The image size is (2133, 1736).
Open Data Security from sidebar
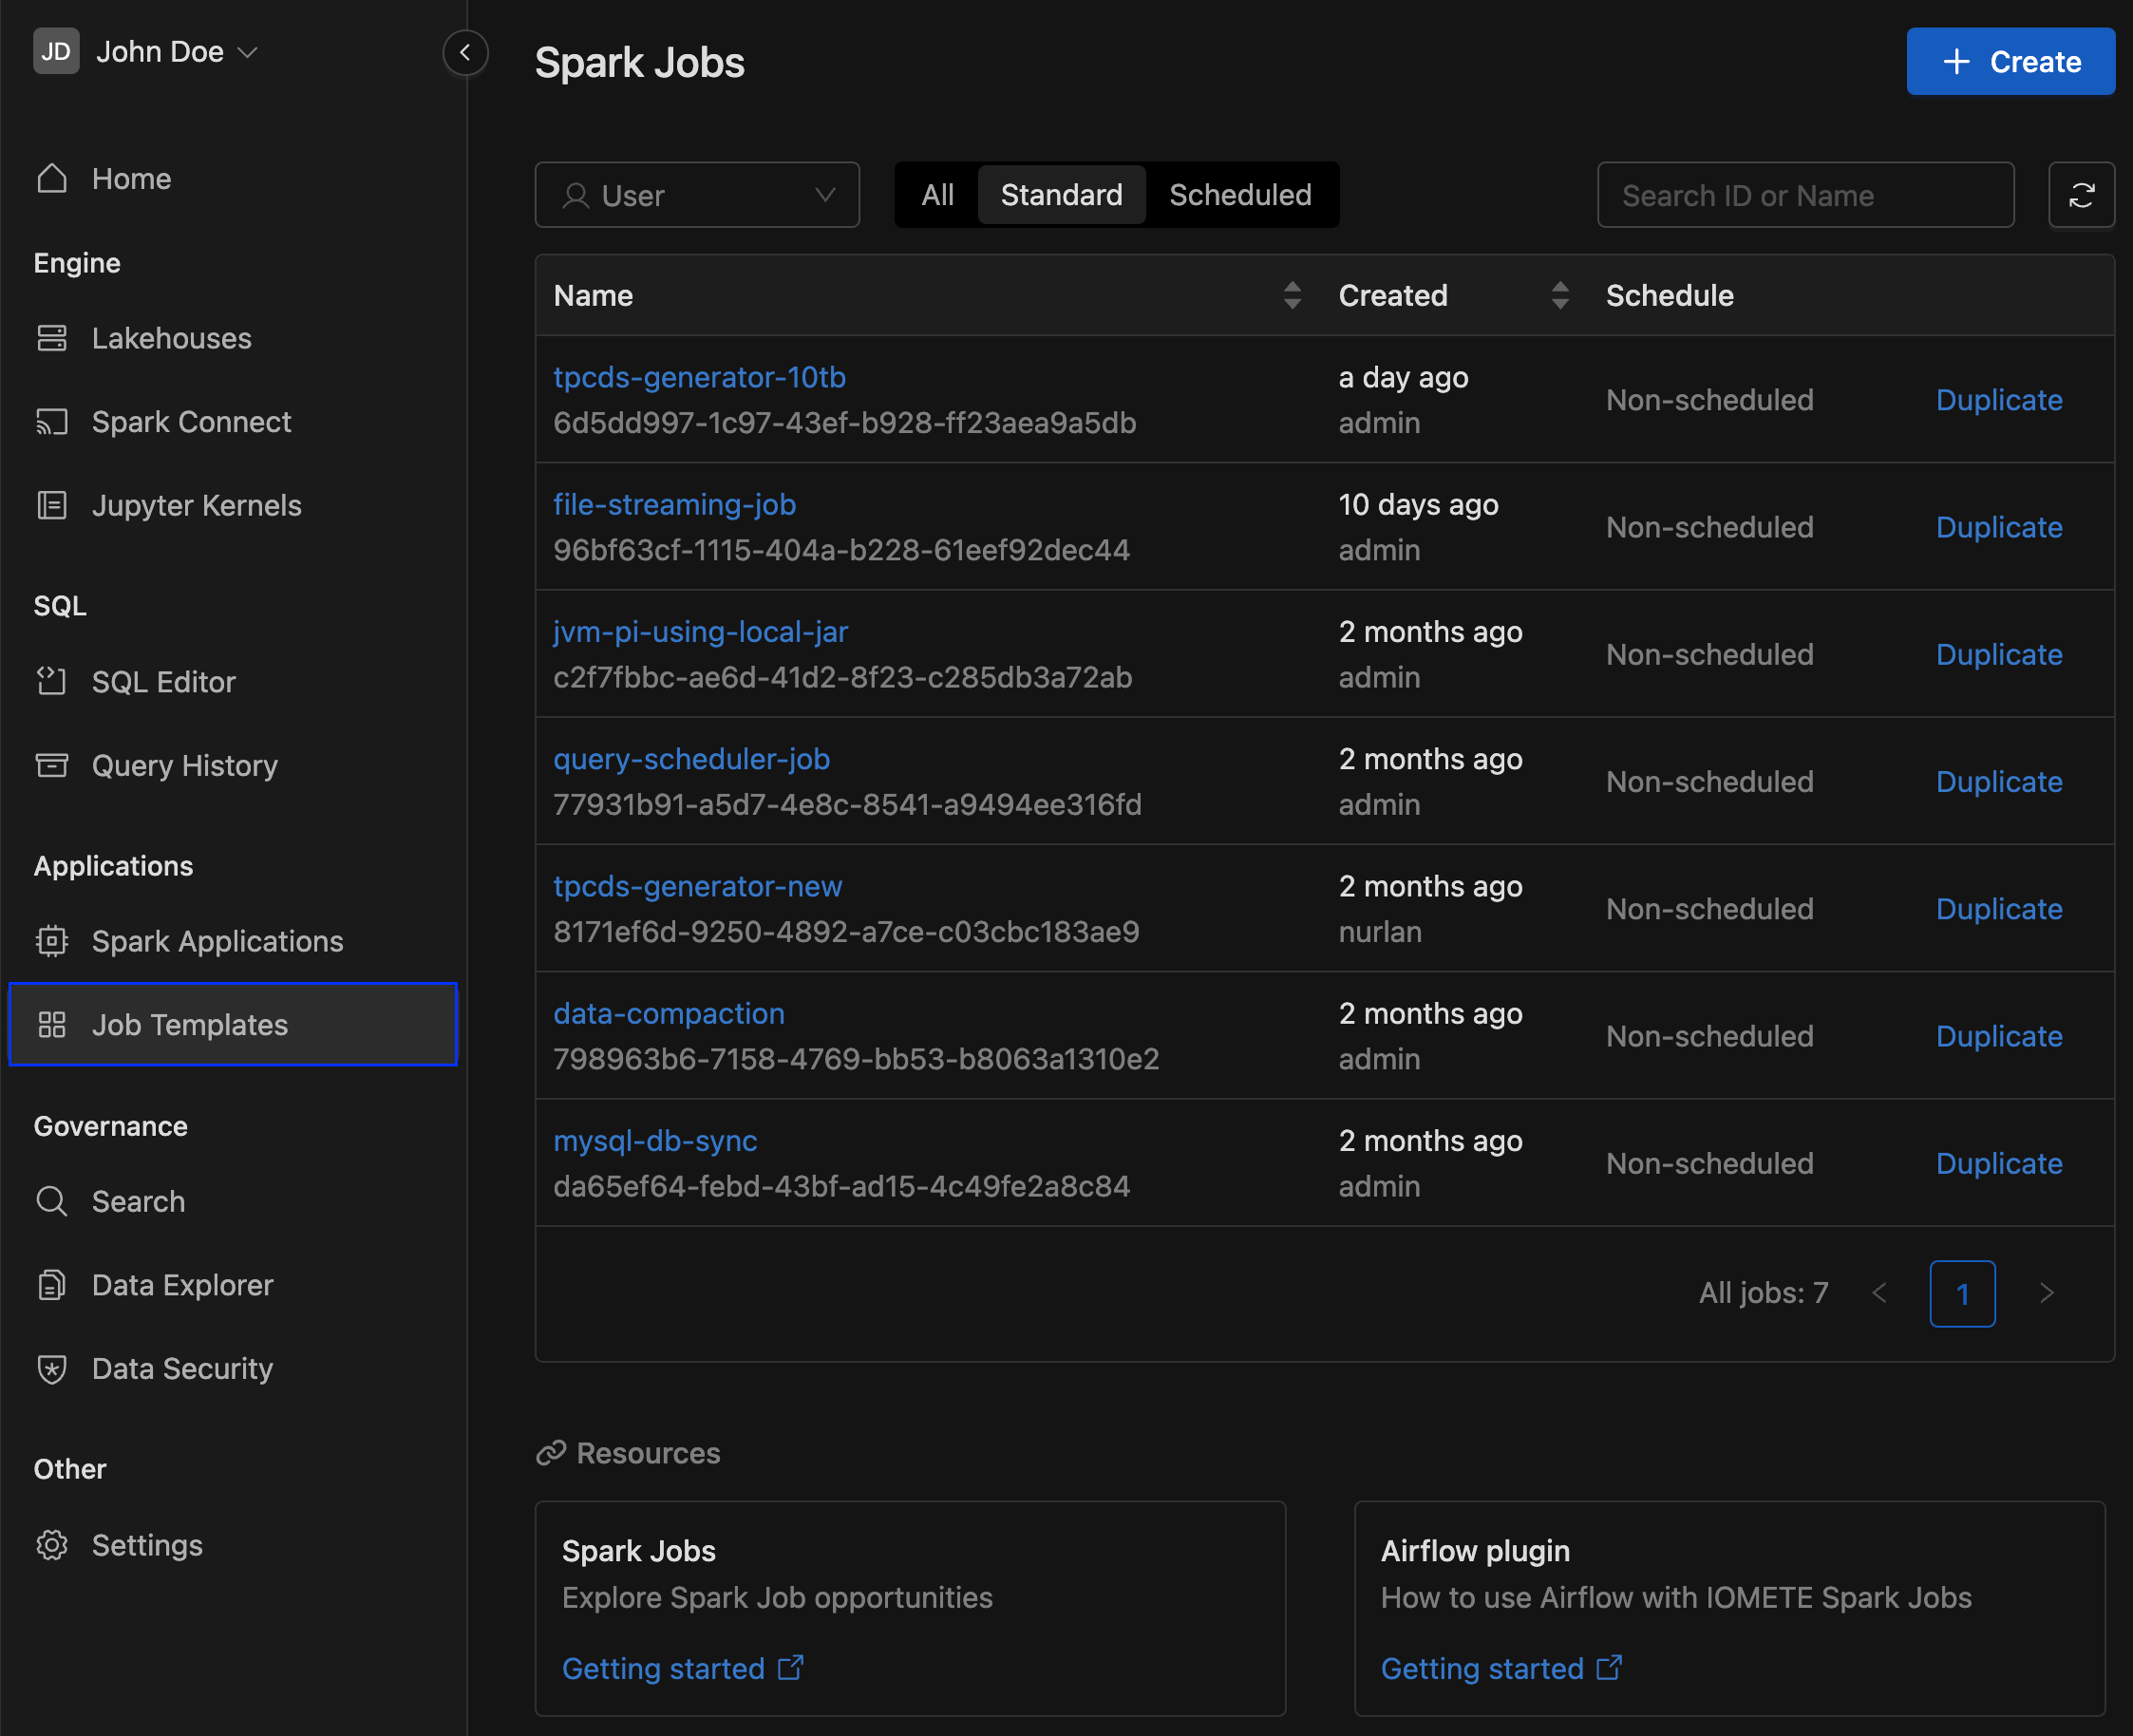point(184,1366)
